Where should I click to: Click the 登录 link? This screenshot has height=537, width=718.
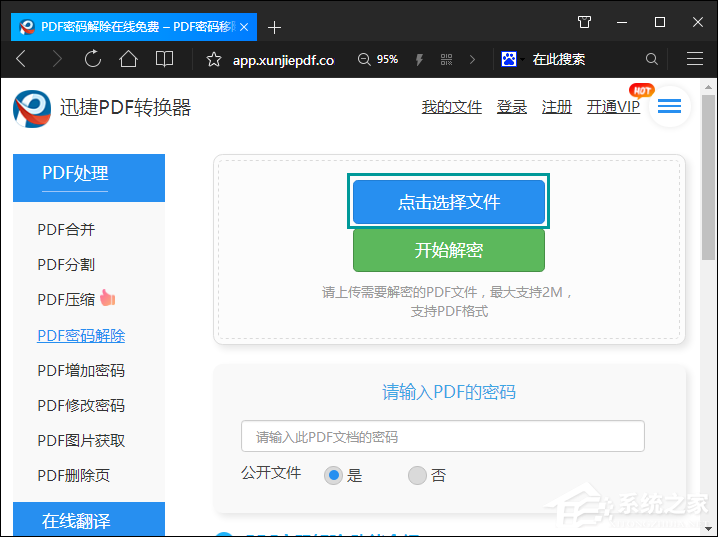point(511,107)
